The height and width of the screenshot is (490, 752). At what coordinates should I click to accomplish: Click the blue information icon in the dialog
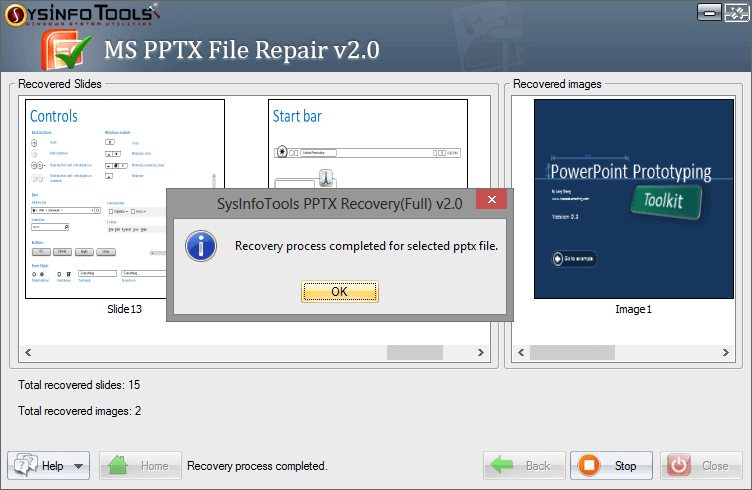point(201,246)
